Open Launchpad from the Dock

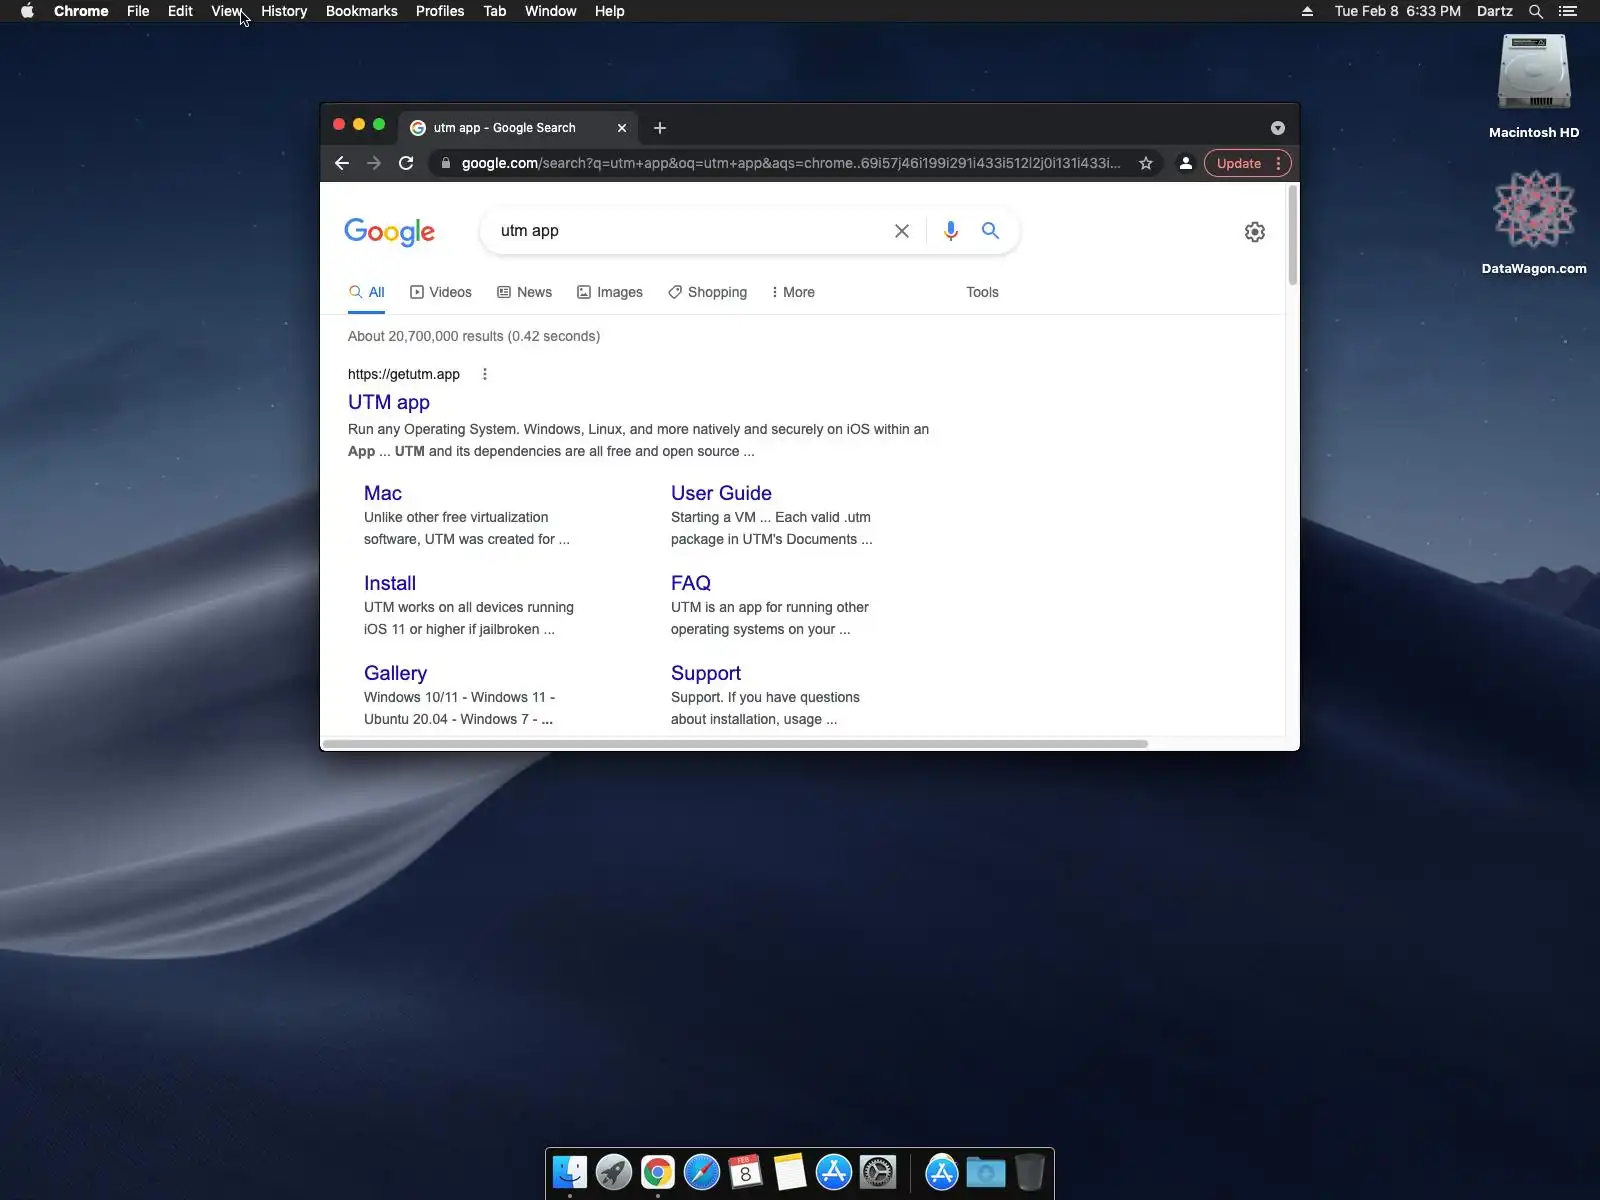coord(614,1172)
